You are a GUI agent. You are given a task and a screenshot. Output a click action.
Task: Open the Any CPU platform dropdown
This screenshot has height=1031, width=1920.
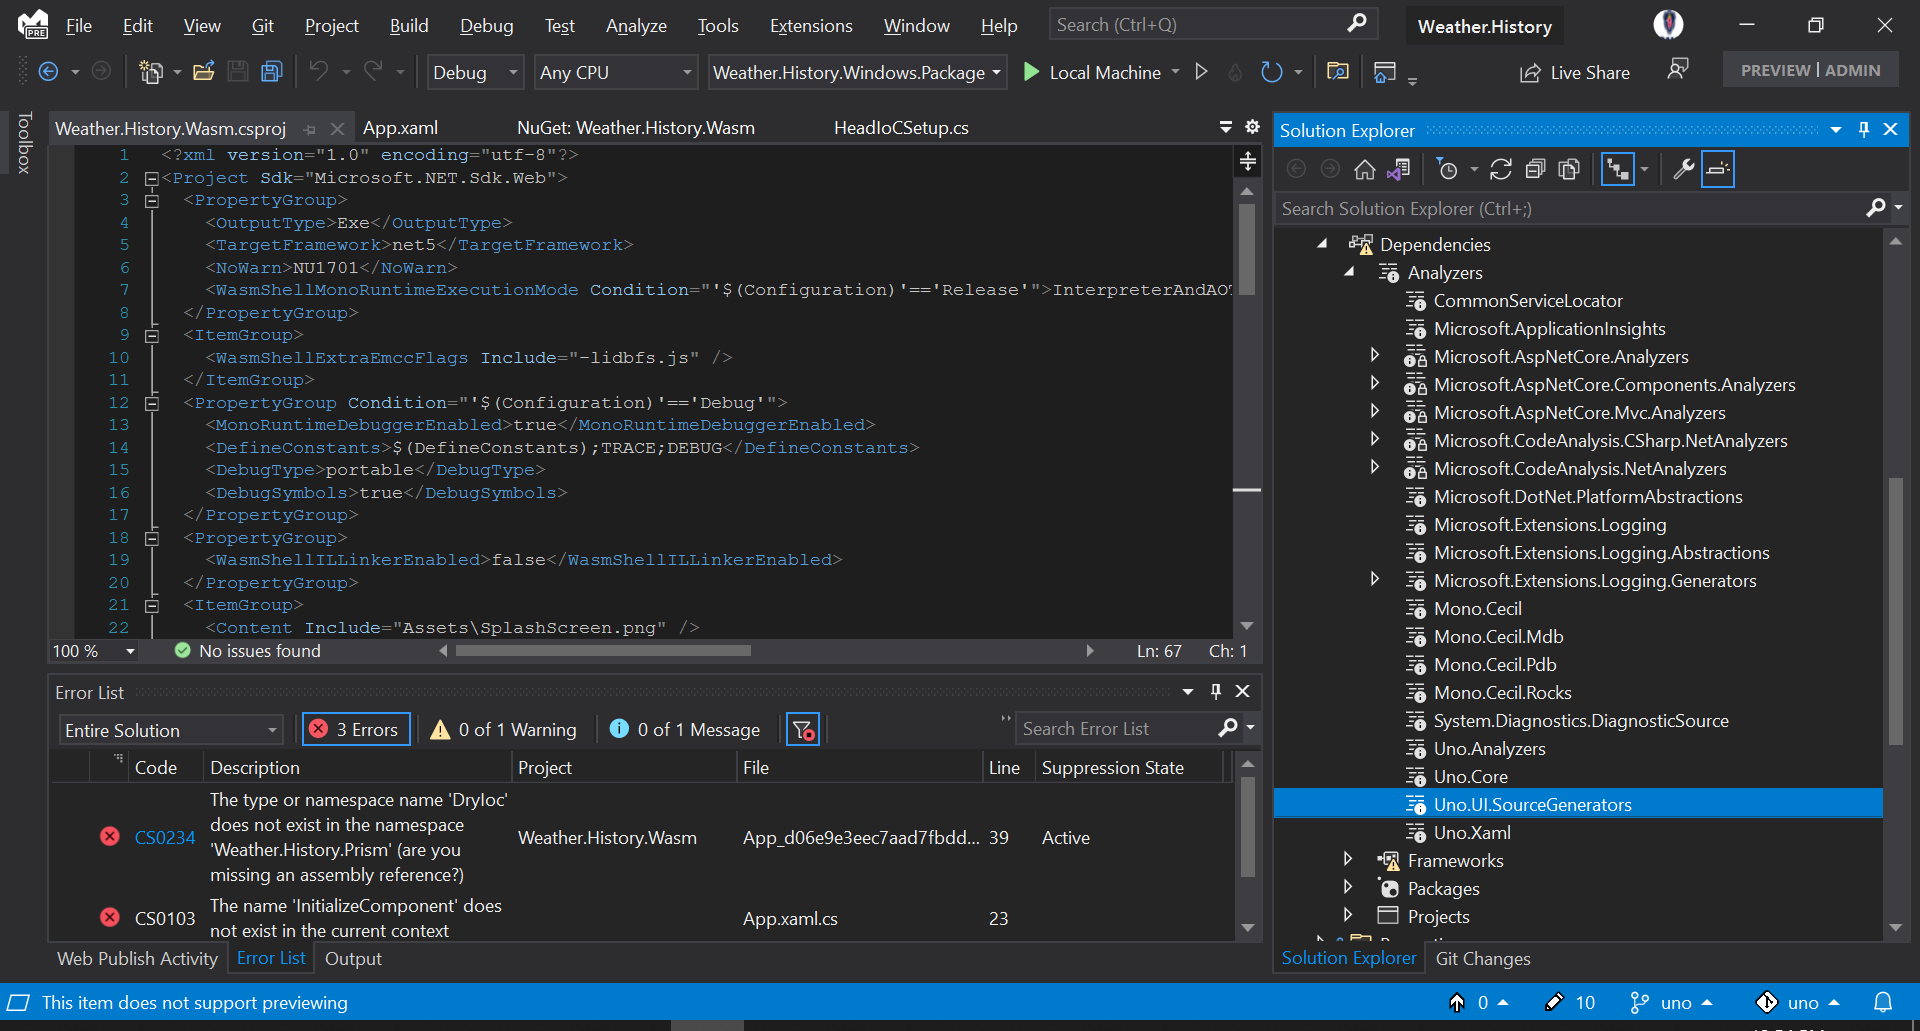[x=615, y=72]
